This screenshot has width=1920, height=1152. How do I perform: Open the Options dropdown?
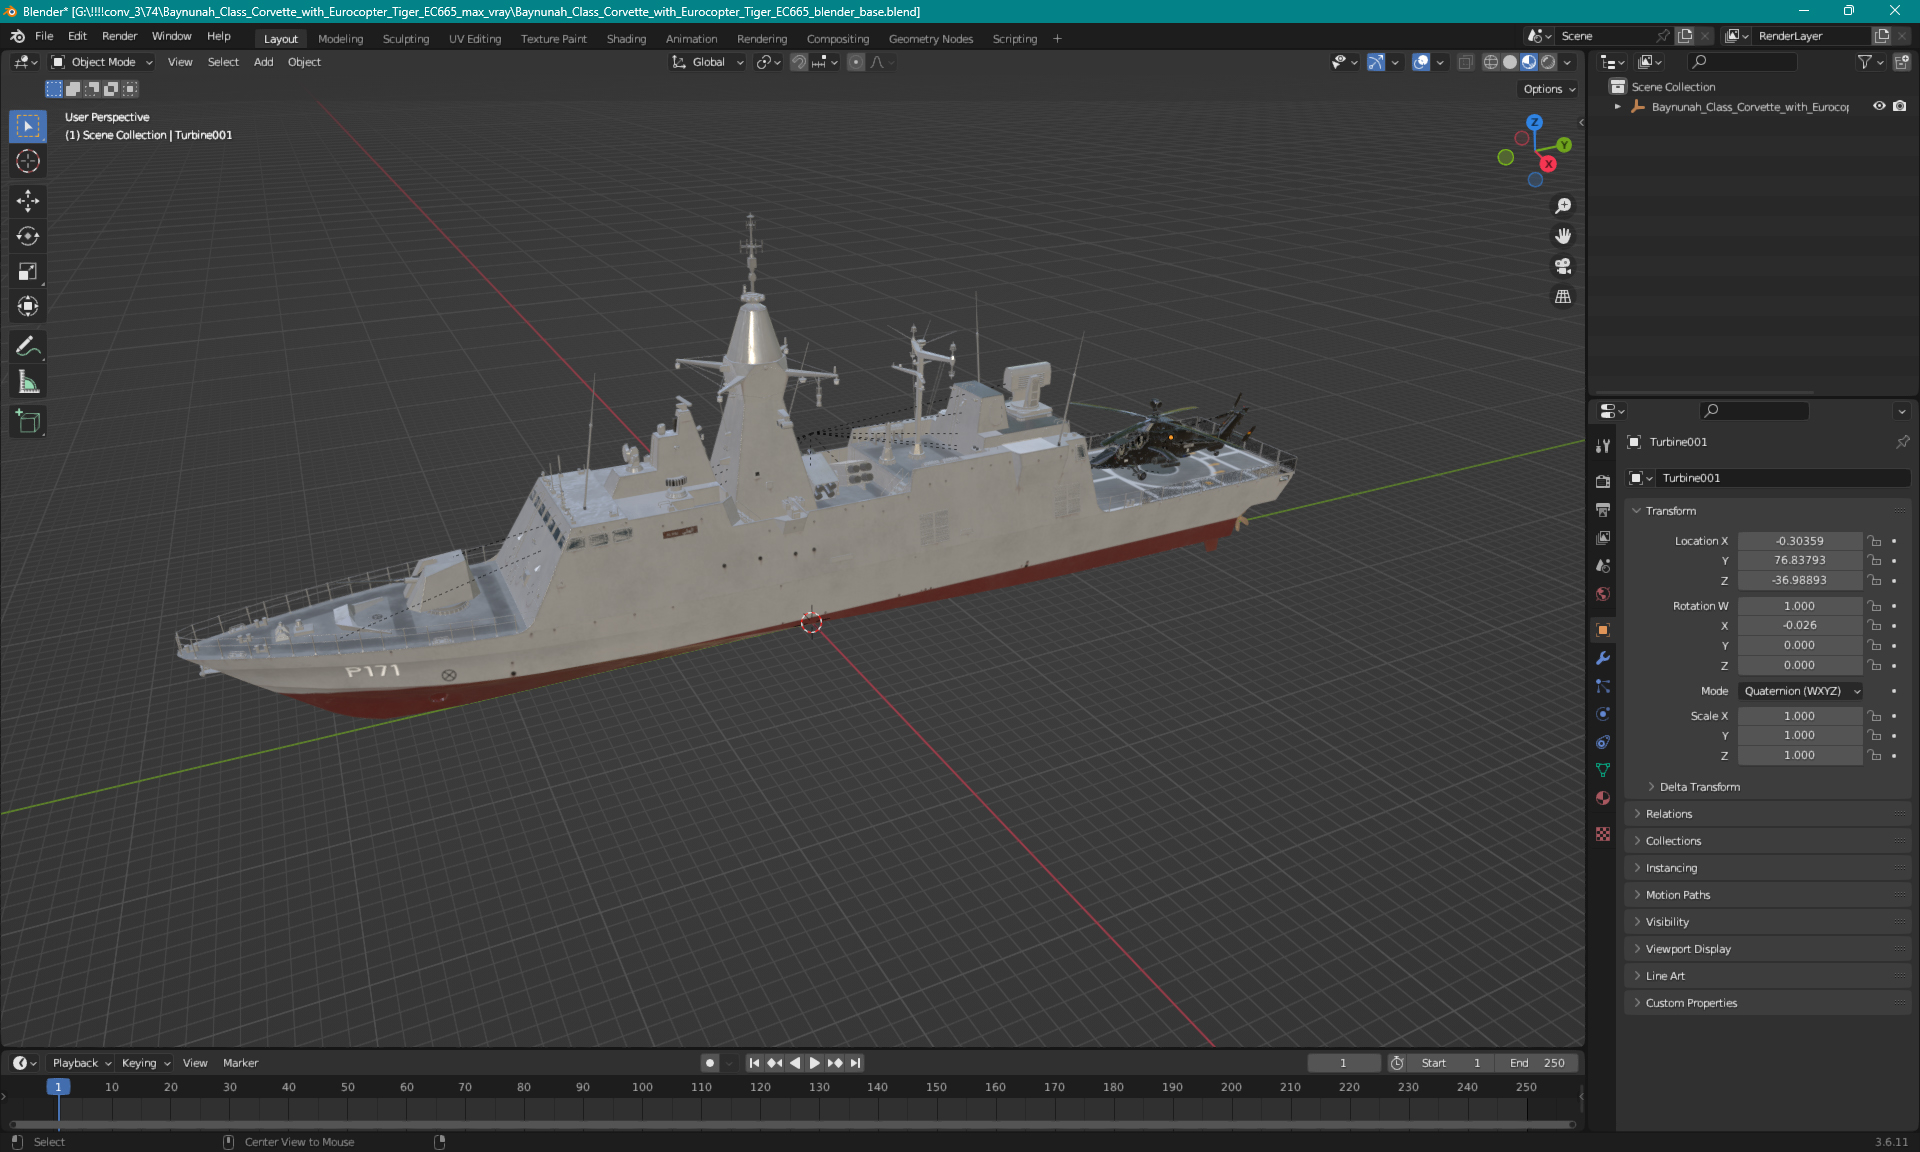[1548, 89]
